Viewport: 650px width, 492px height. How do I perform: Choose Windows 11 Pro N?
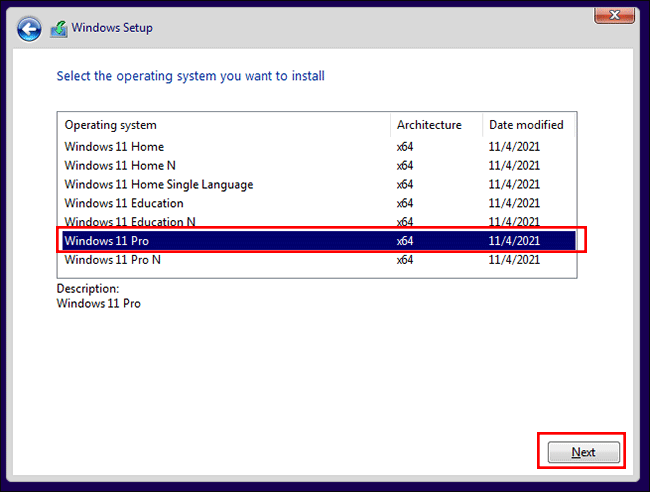(x=112, y=260)
